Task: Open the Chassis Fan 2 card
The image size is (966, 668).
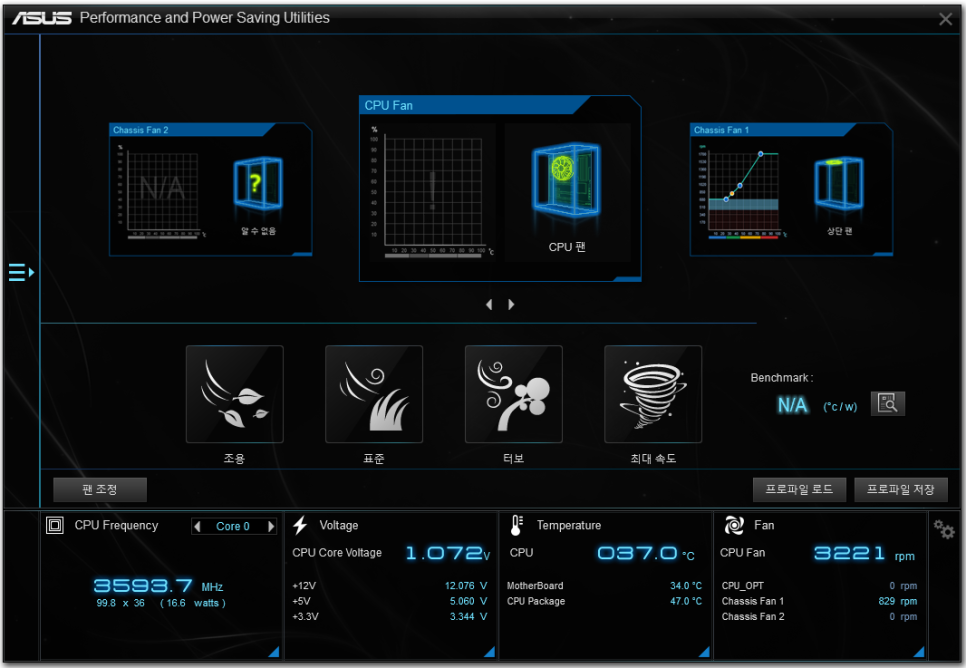Action: pos(211,189)
